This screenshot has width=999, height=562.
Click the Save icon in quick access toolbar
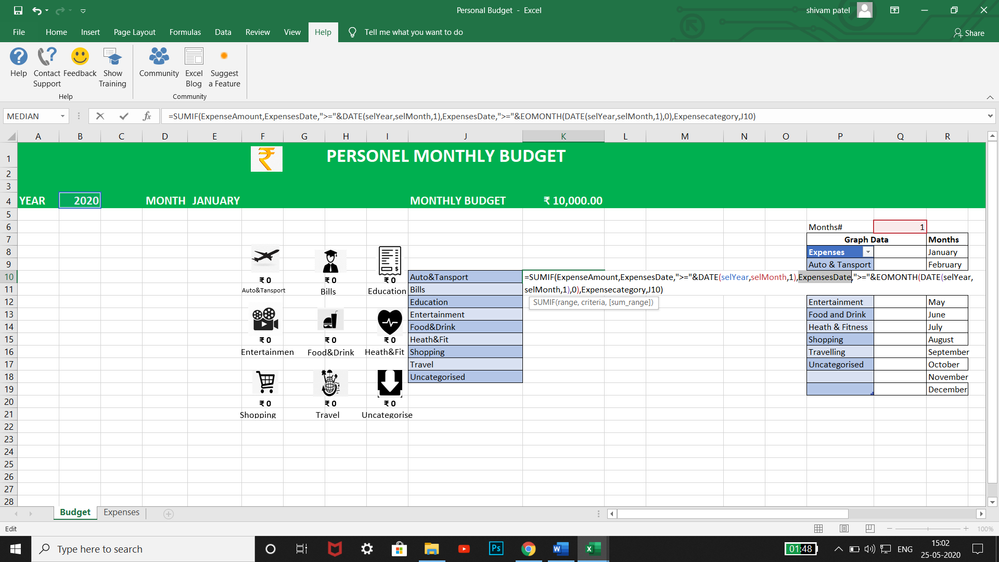point(18,10)
